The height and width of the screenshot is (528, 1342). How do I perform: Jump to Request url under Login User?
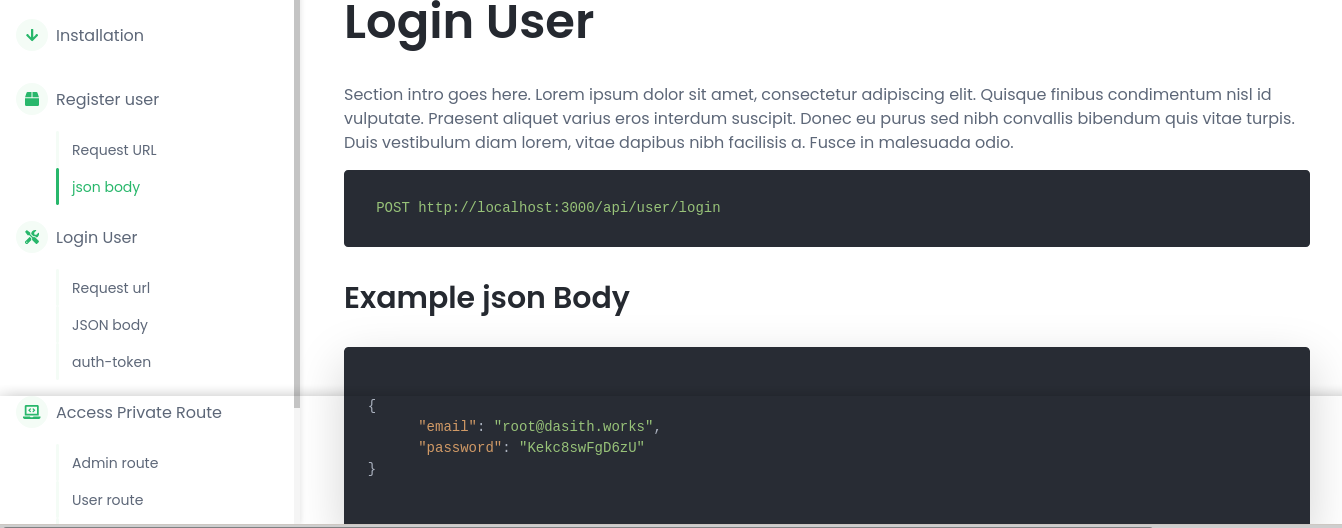tap(111, 288)
